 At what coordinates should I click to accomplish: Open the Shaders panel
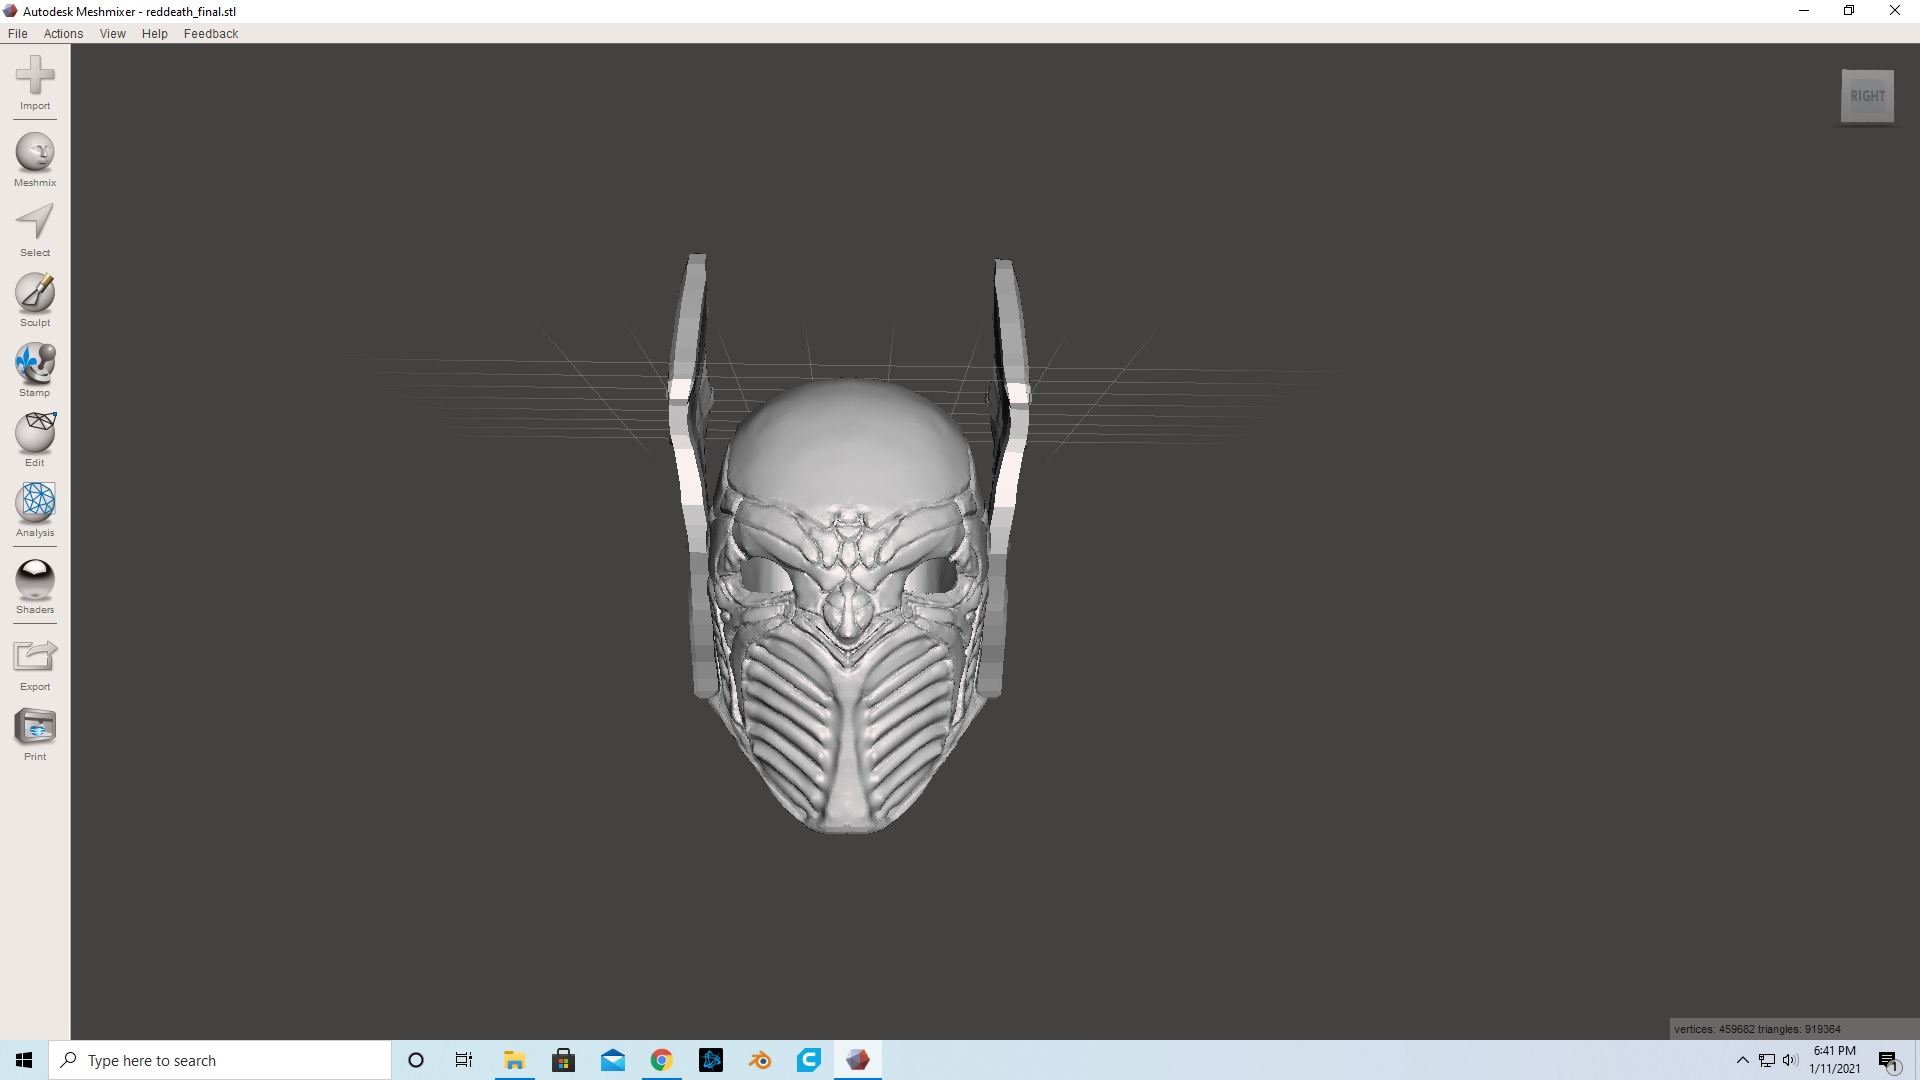[35, 586]
